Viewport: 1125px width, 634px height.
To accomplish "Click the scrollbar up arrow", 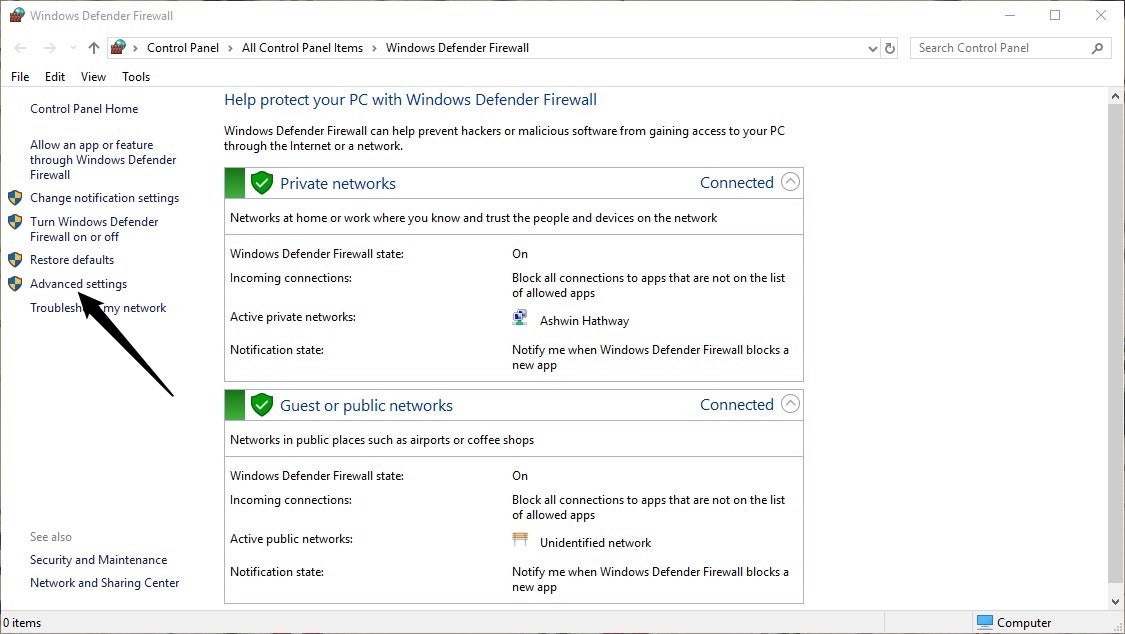I will coord(1115,96).
